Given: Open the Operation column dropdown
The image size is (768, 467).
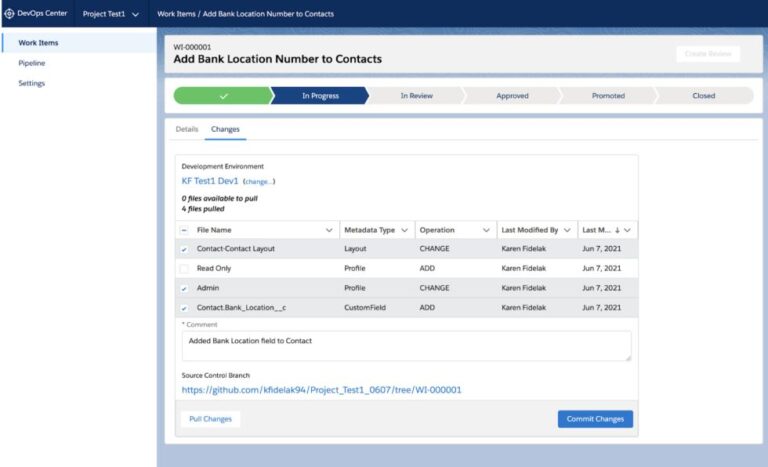Looking at the screenshot, I should click(x=484, y=230).
